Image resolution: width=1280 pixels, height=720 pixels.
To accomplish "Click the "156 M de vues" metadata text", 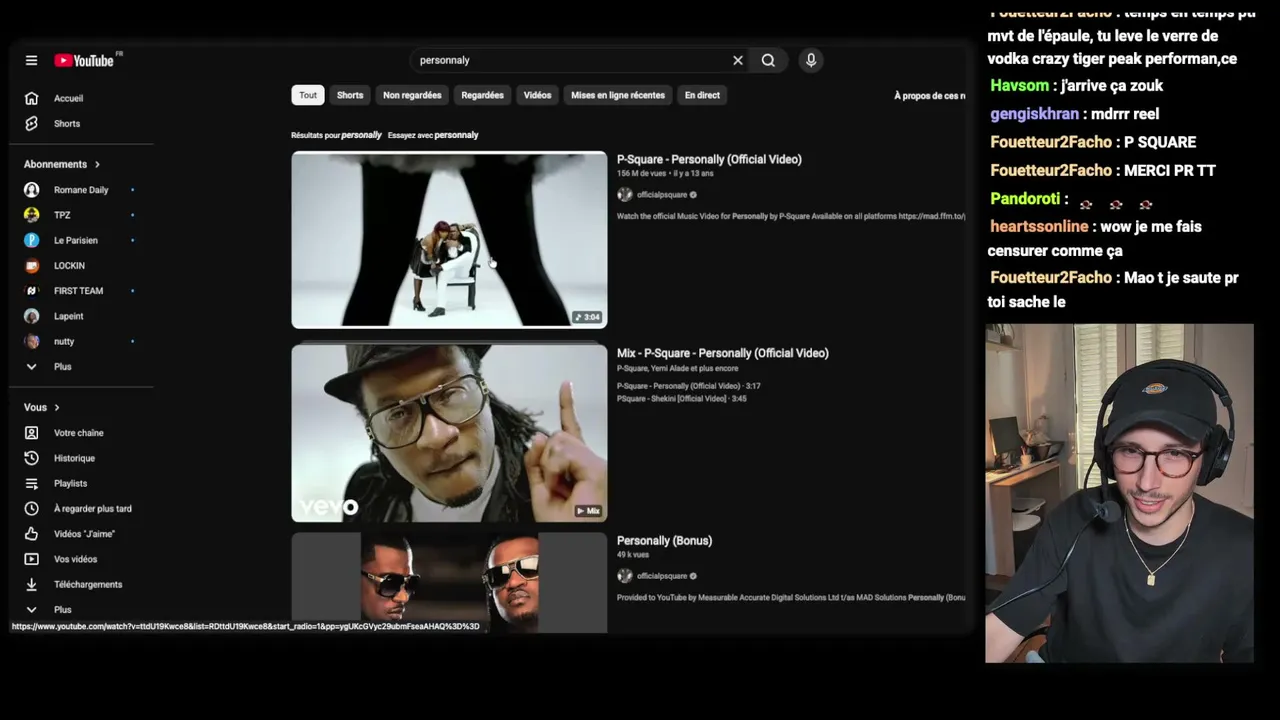I will click(641, 174).
